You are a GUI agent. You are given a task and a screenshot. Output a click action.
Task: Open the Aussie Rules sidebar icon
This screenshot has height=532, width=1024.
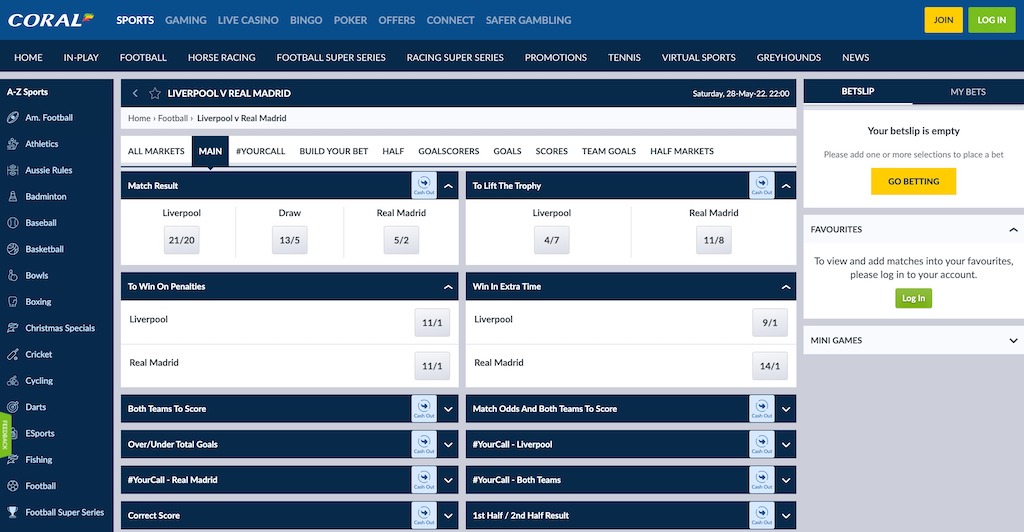click(12, 170)
